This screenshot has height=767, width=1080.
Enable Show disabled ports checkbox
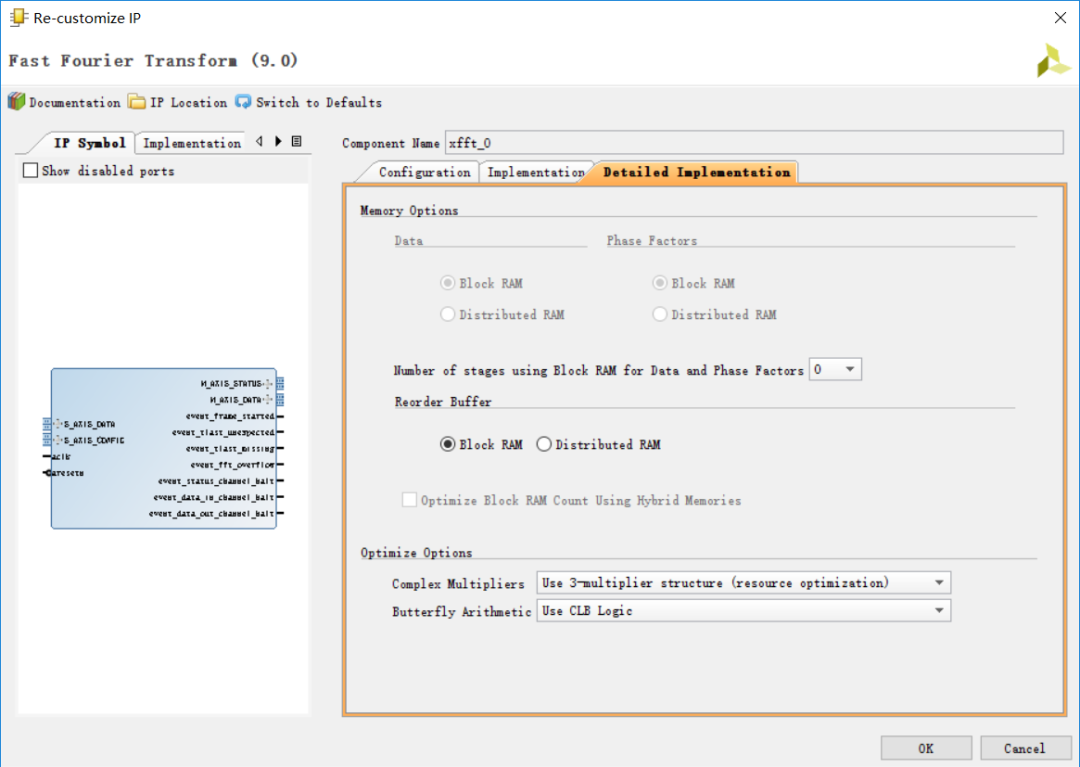click(x=30, y=171)
